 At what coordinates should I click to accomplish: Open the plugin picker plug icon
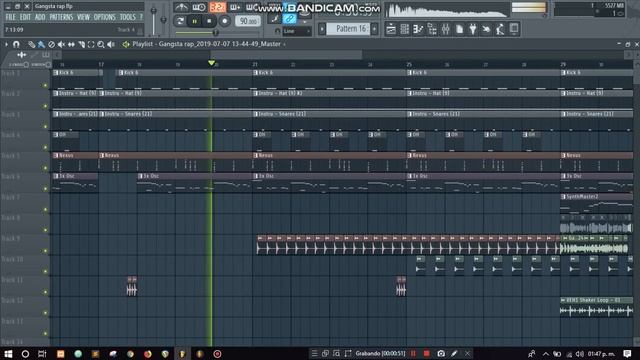[473, 29]
